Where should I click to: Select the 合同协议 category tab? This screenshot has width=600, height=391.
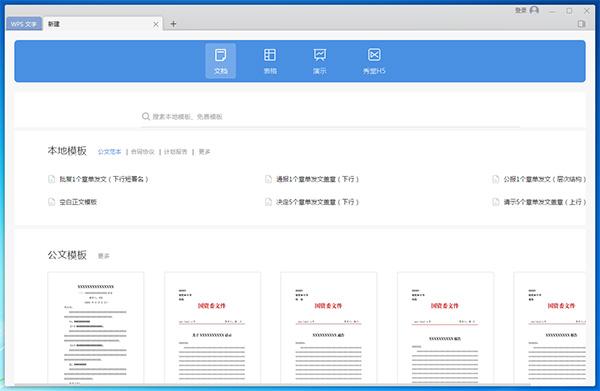pos(142,152)
